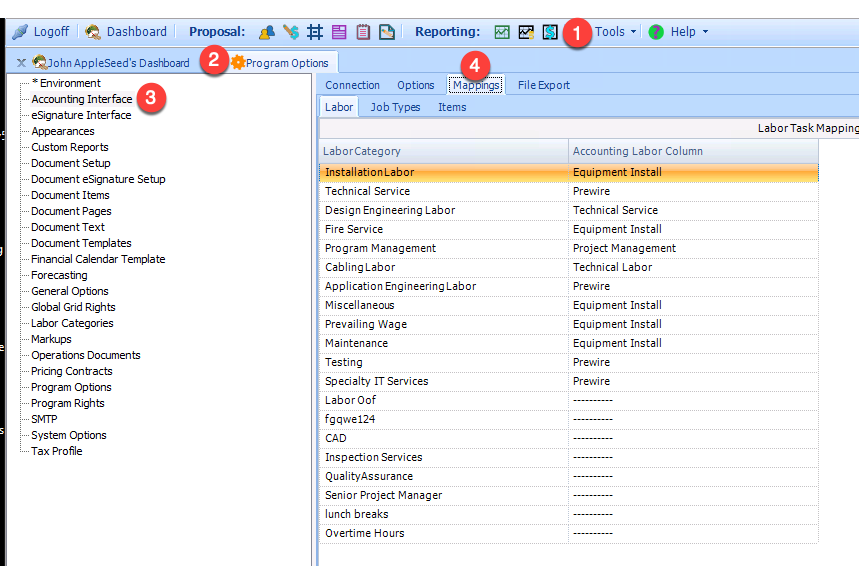The height and width of the screenshot is (566, 859).
Task: Select Labor Categories in the tree
Action: point(72,323)
